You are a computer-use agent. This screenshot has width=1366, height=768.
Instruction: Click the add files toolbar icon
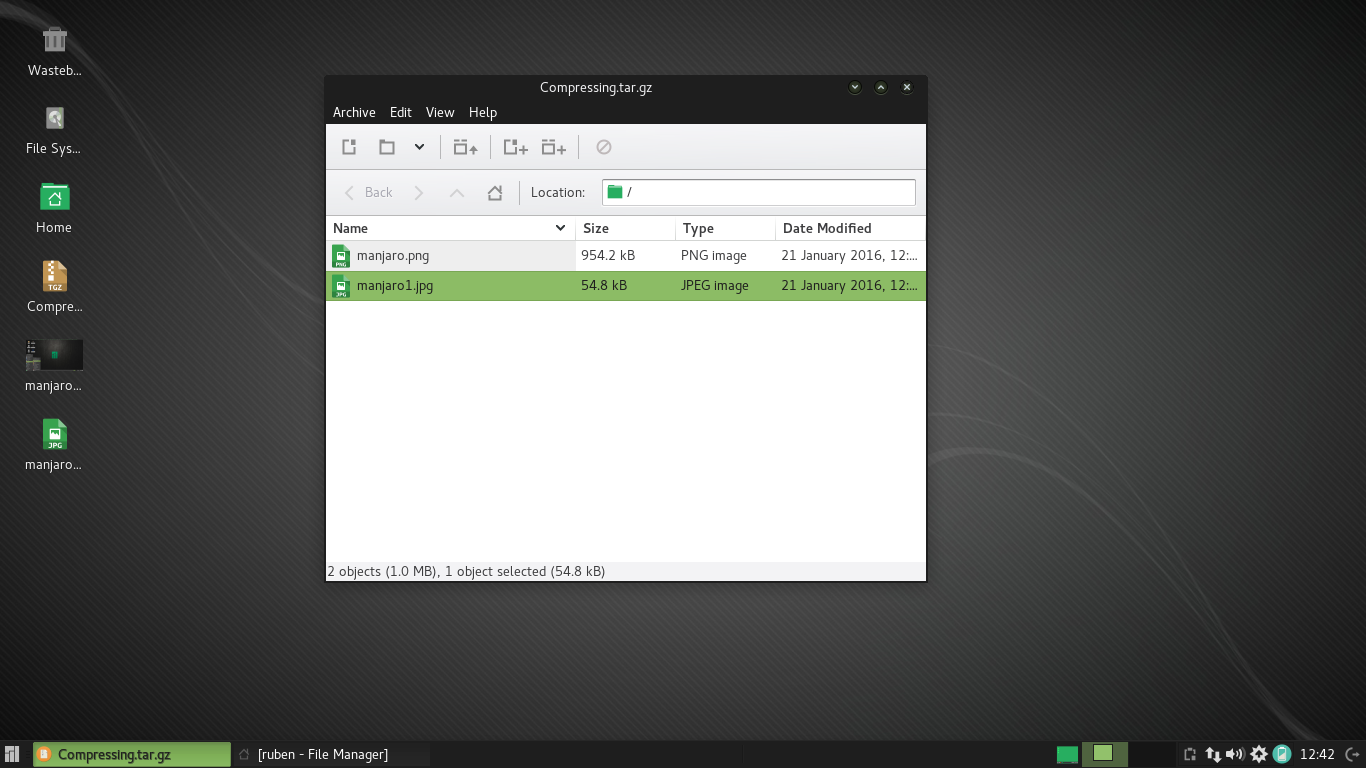tap(515, 147)
